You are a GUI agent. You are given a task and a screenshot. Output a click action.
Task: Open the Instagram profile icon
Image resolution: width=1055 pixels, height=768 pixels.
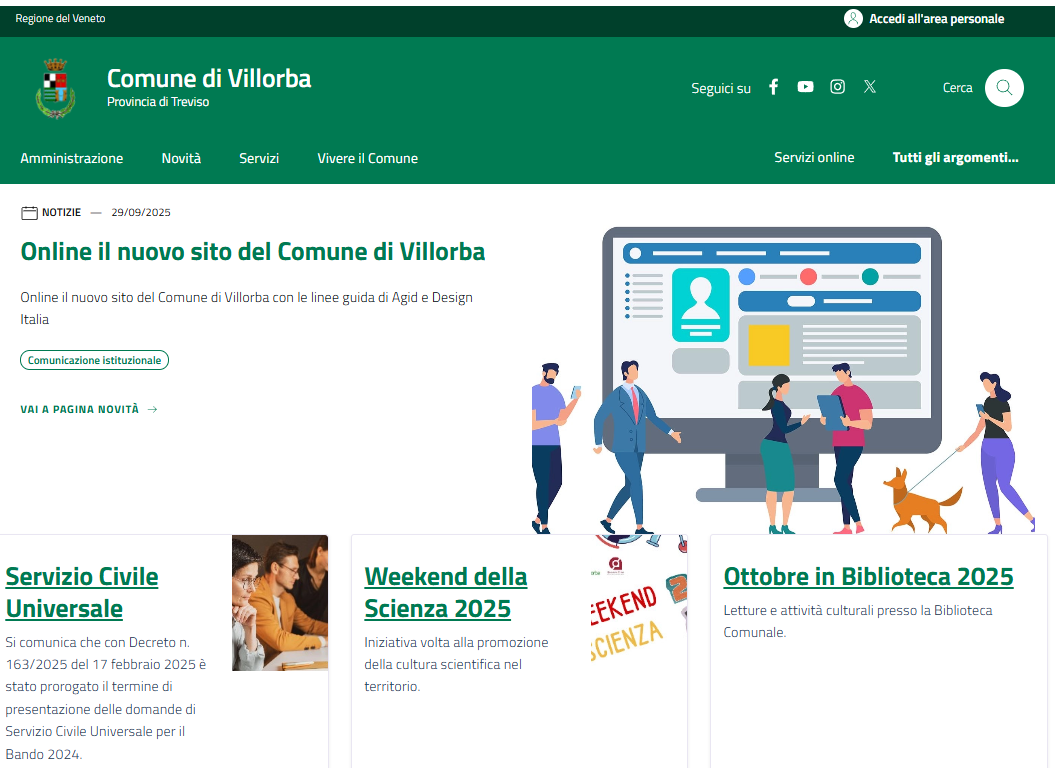[838, 87]
